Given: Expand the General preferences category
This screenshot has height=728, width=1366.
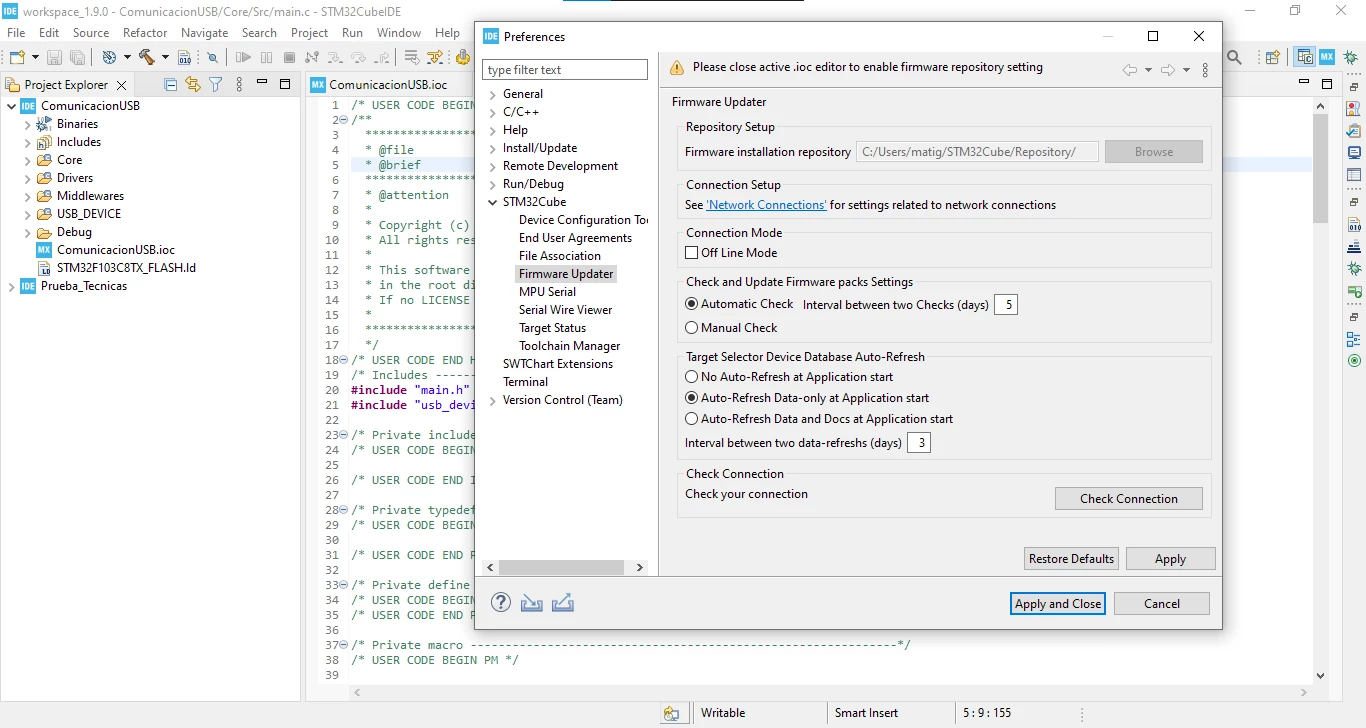Looking at the screenshot, I should click(x=493, y=95).
